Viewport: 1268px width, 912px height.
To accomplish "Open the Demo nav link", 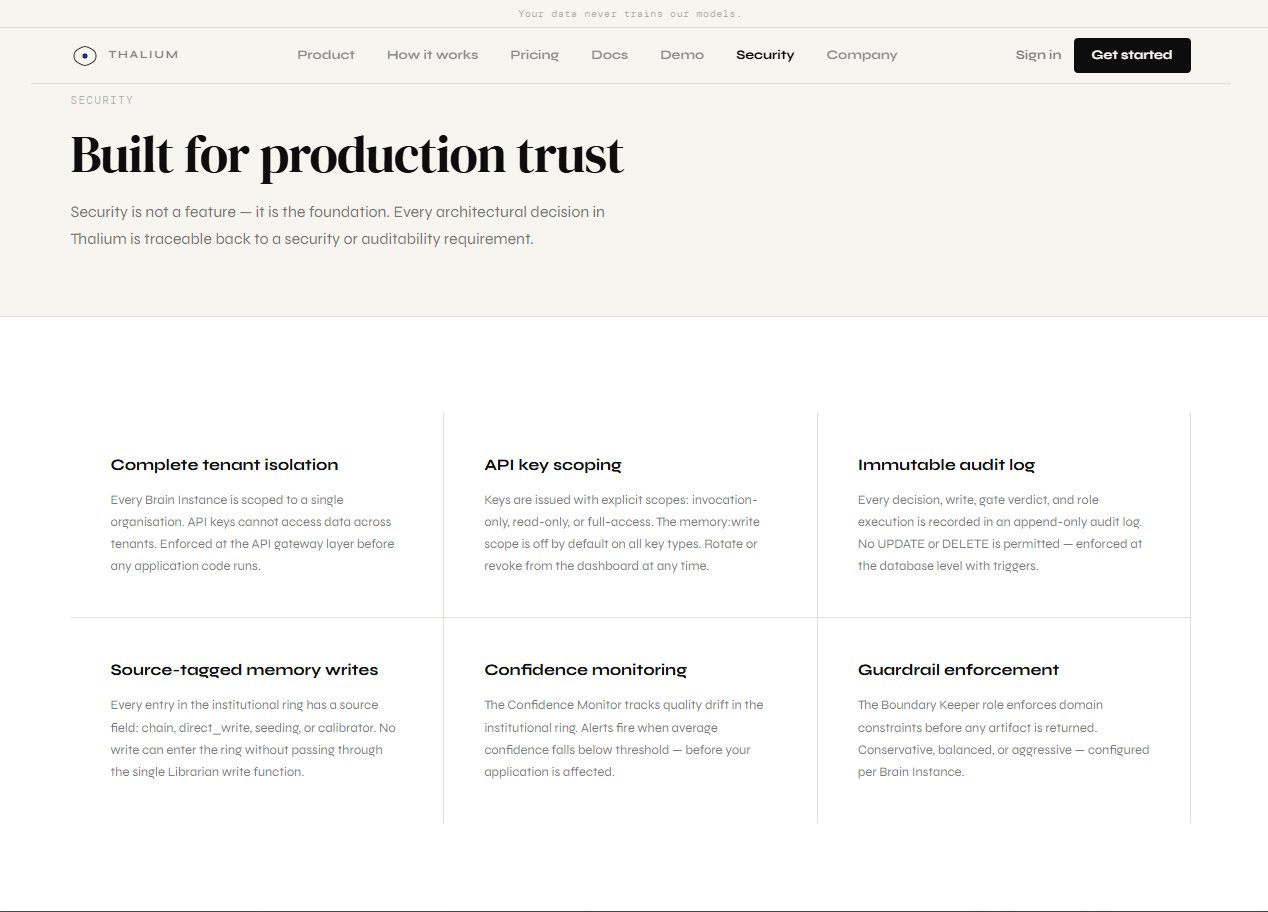I will (x=682, y=55).
